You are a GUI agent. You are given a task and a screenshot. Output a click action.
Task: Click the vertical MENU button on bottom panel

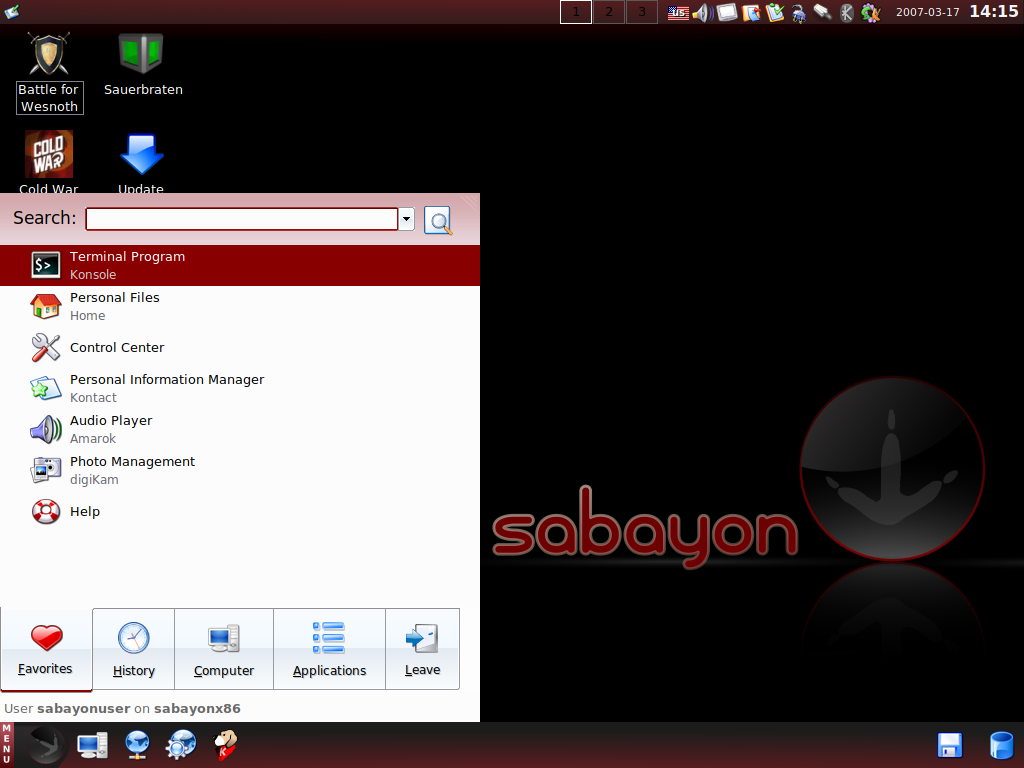pyautogui.click(x=7, y=744)
